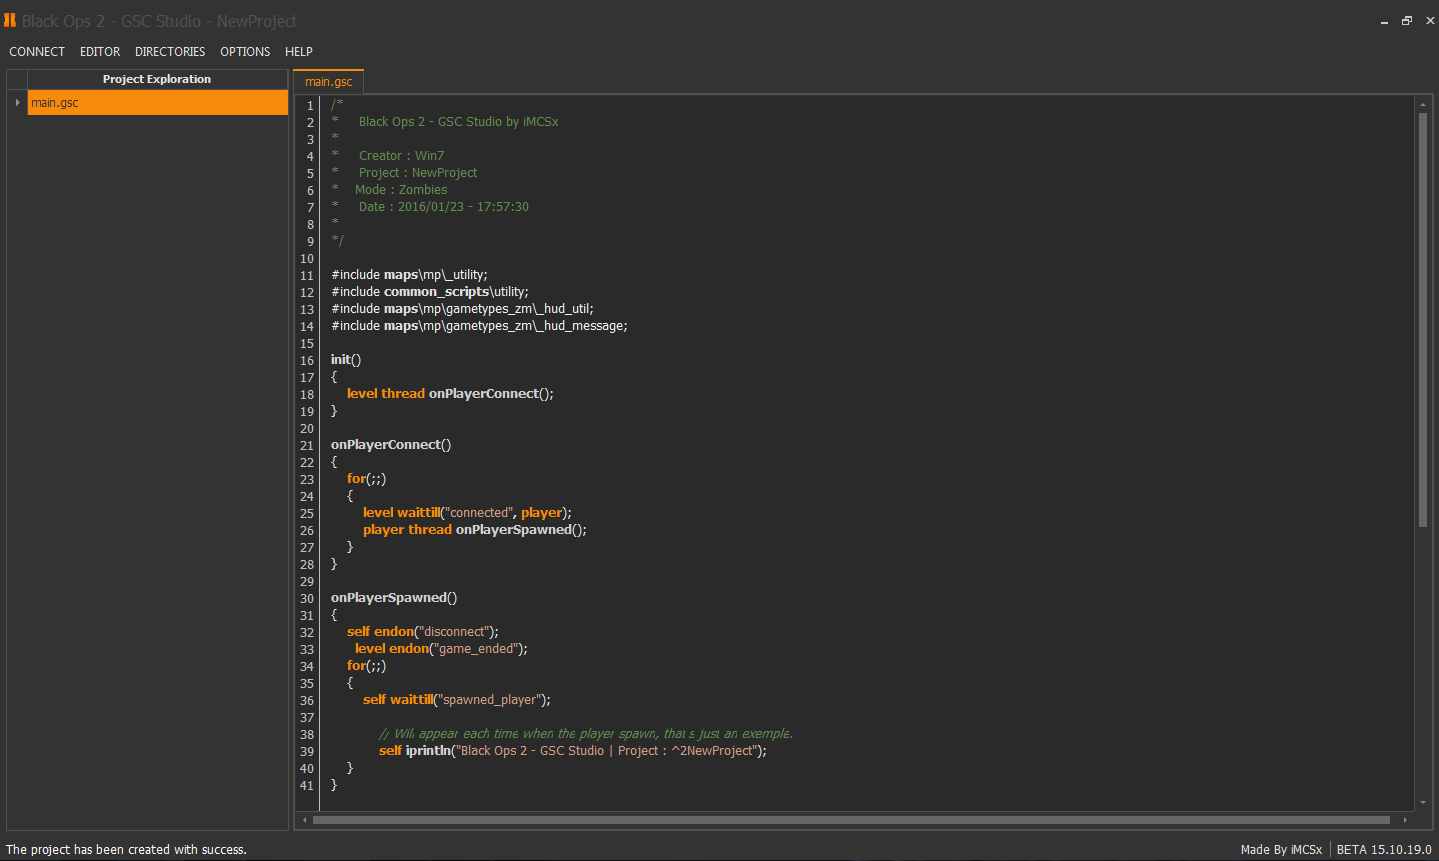Expand the main.gsc tree node arrow

click(x=17, y=103)
